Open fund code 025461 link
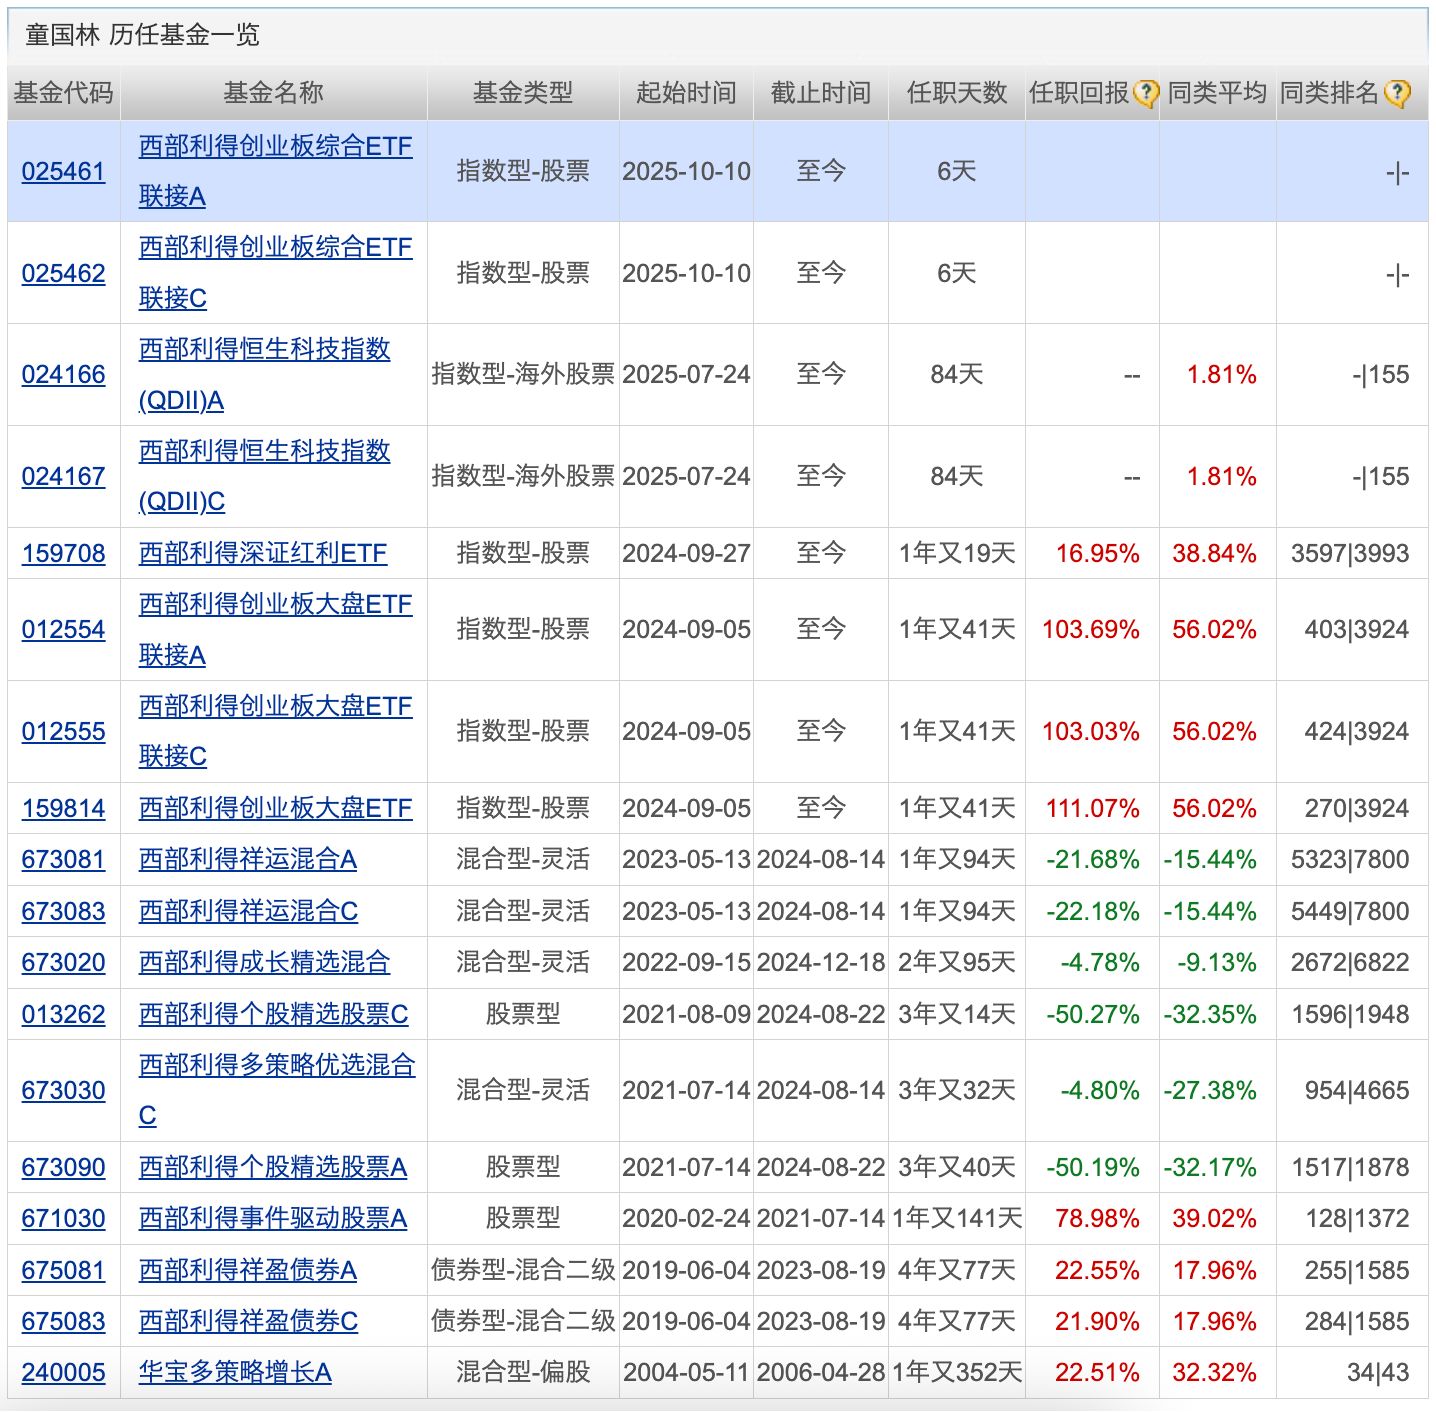This screenshot has width=1436, height=1412. pos(63,172)
